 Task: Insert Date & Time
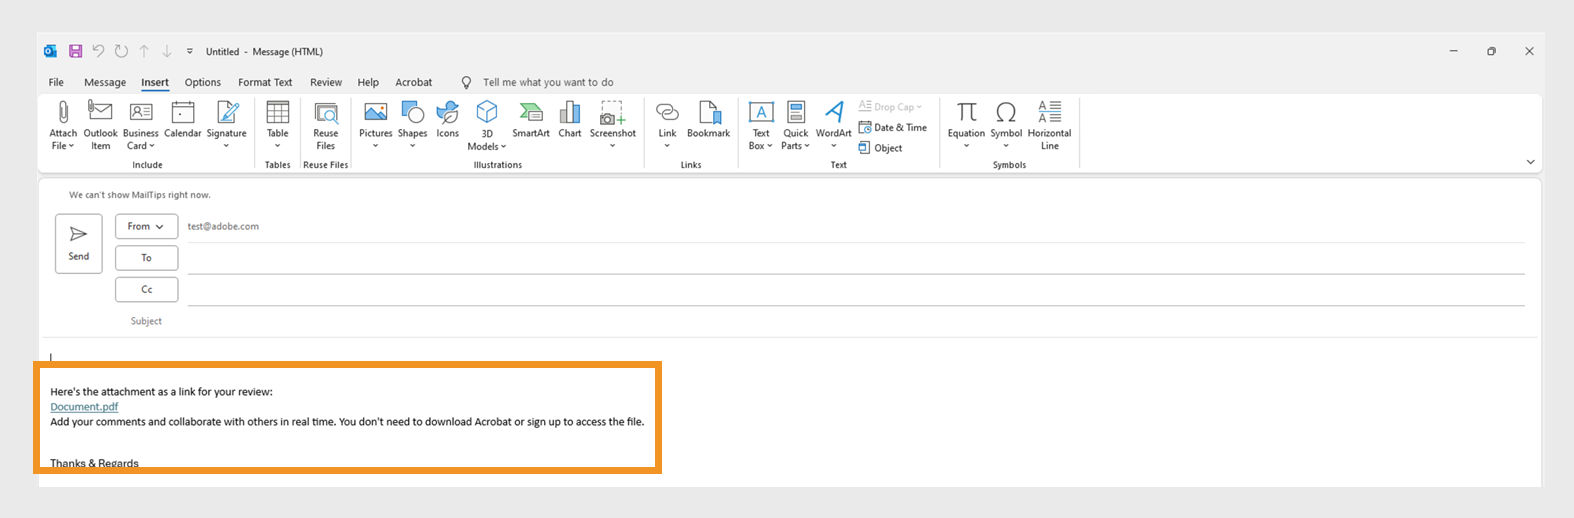(x=893, y=127)
